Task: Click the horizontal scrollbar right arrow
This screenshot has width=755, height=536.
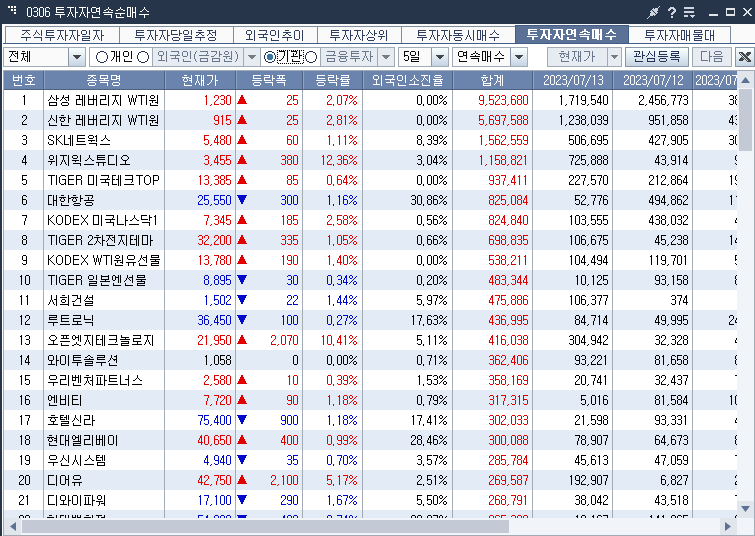Action: pos(728,526)
